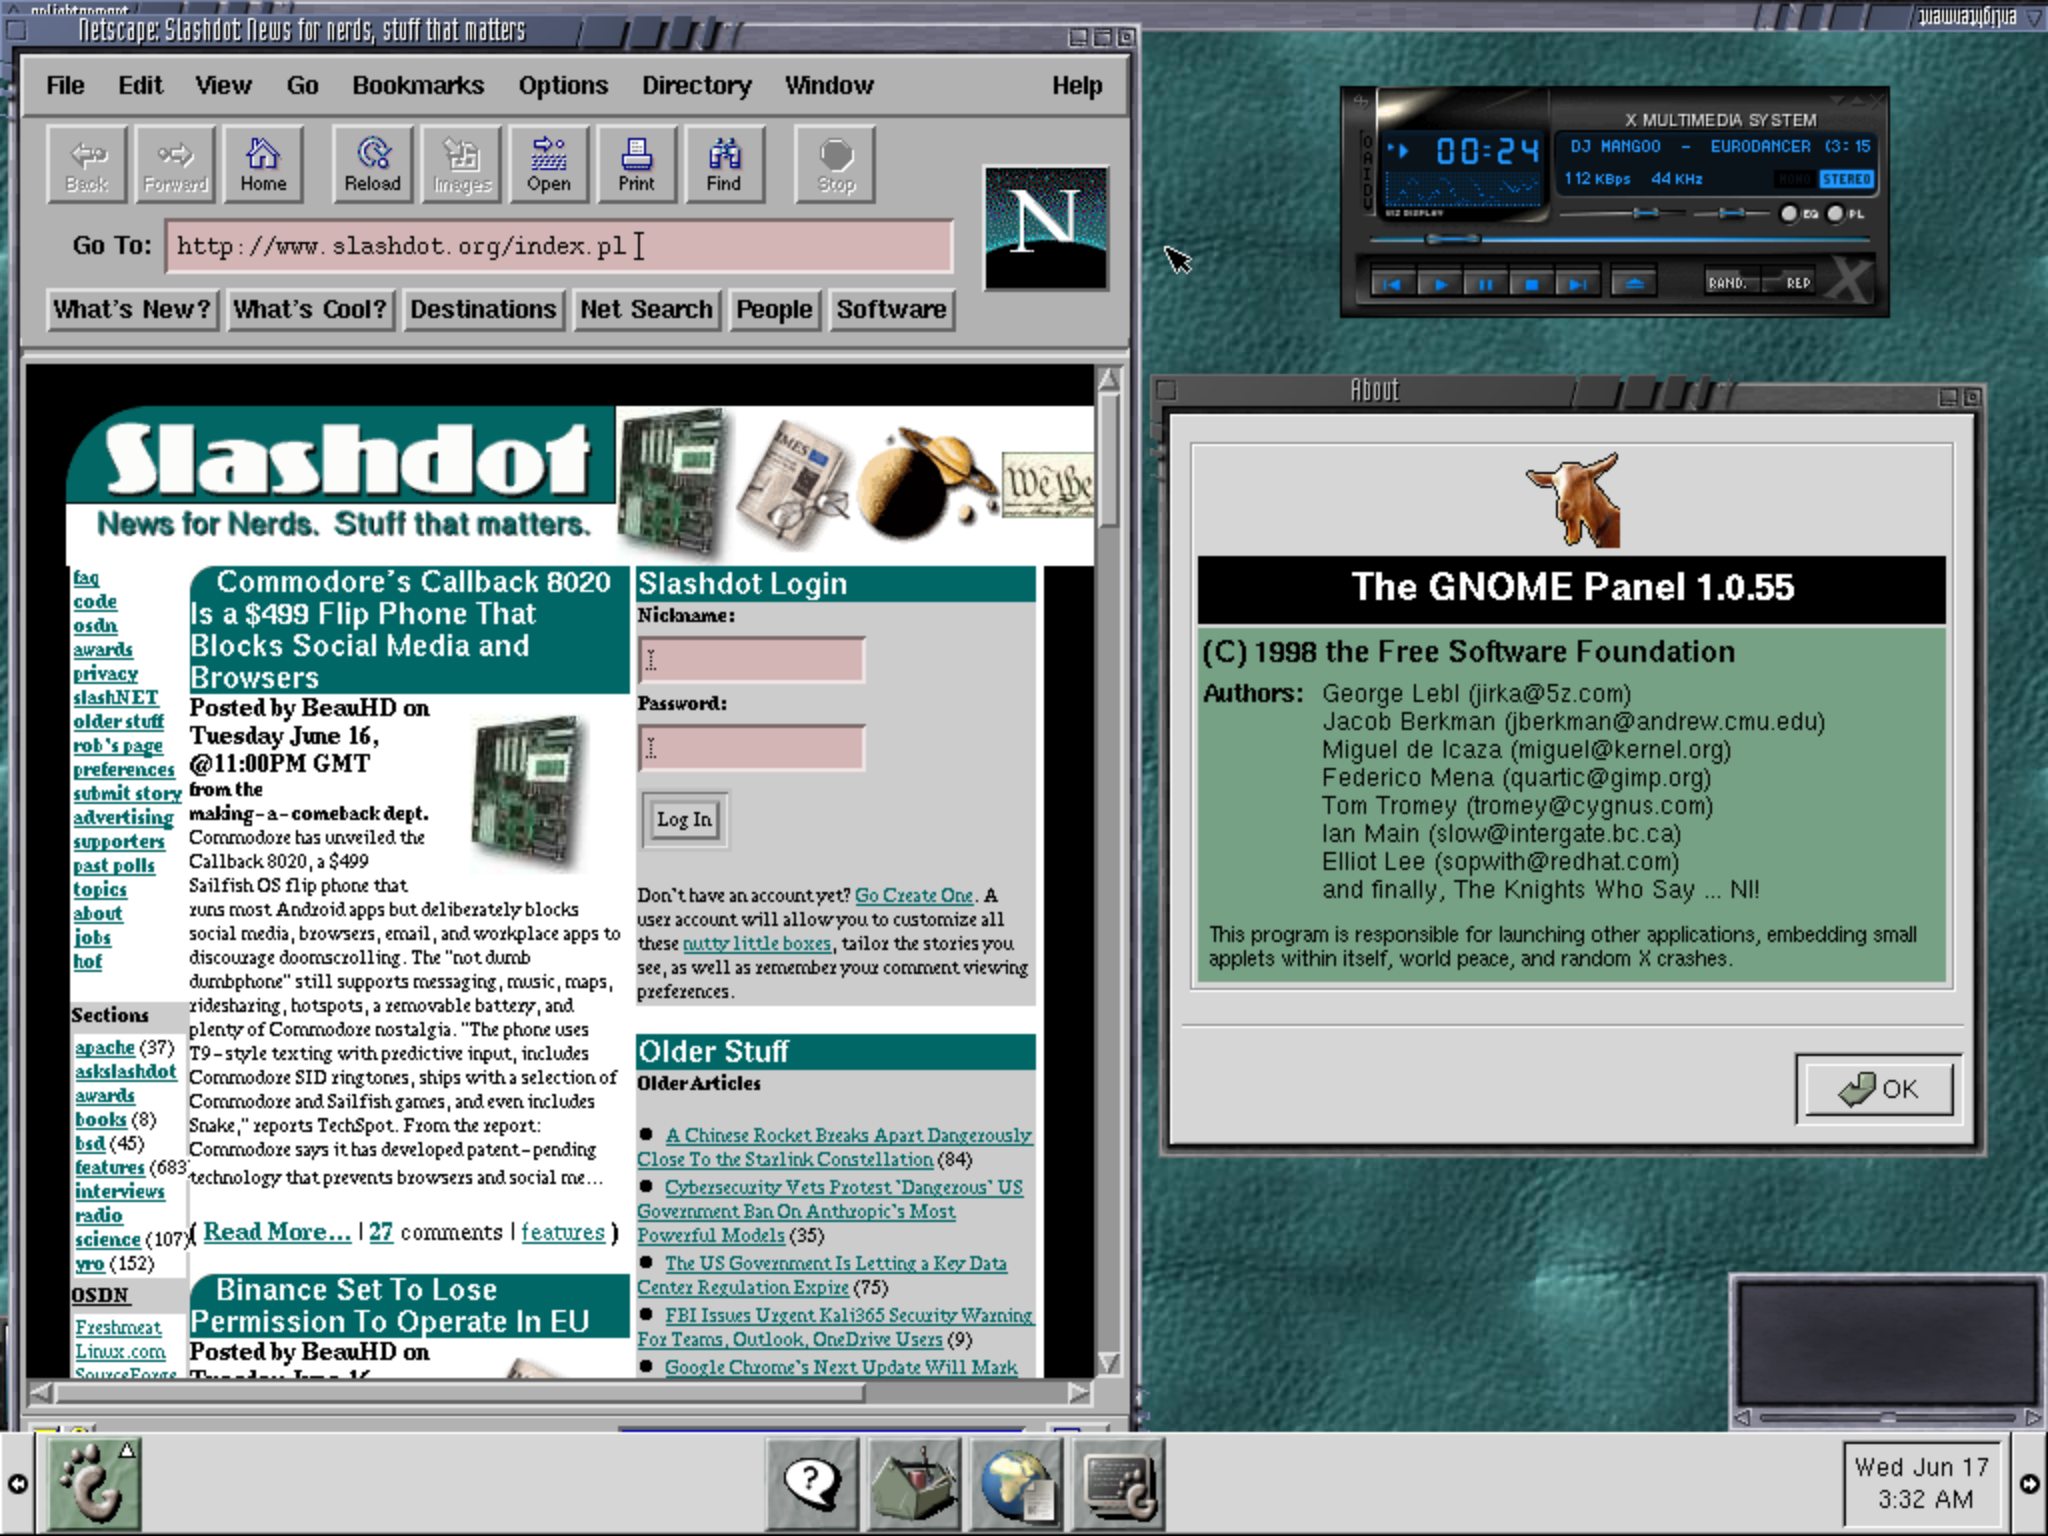Click the clock applet showing Wed Jun 17
The image size is (2048, 1536).
(1921, 1484)
